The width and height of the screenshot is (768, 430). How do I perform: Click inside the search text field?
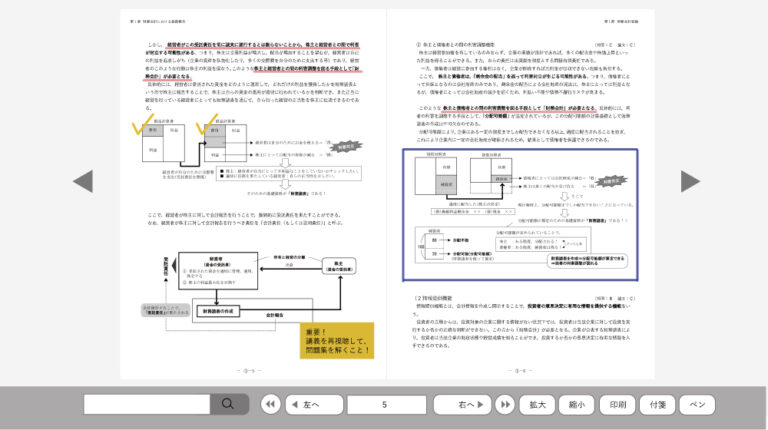(x=146, y=404)
